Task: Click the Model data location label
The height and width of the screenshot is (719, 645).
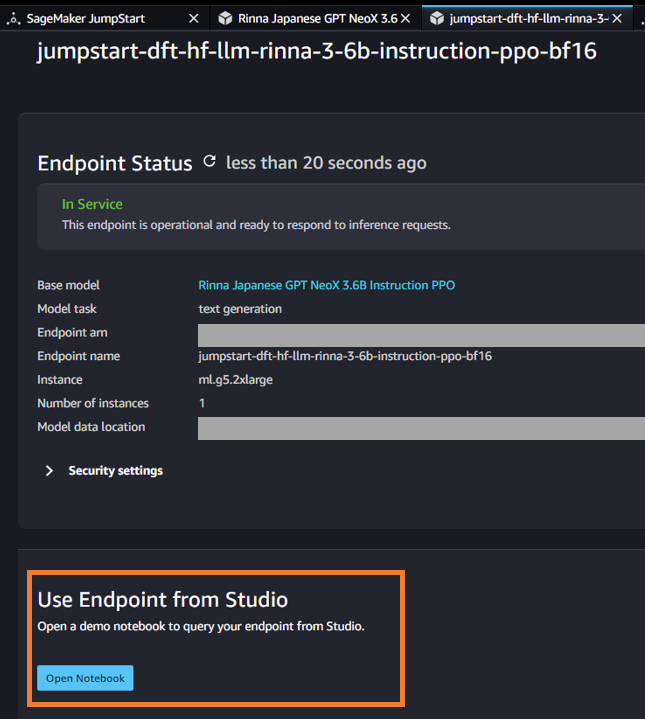Action: pos(91,427)
